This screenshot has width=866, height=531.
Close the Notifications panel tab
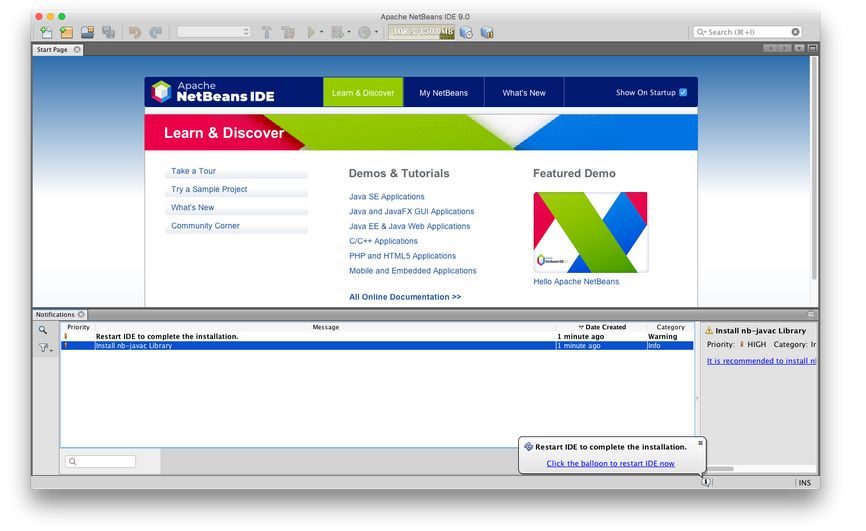tap(81, 314)
